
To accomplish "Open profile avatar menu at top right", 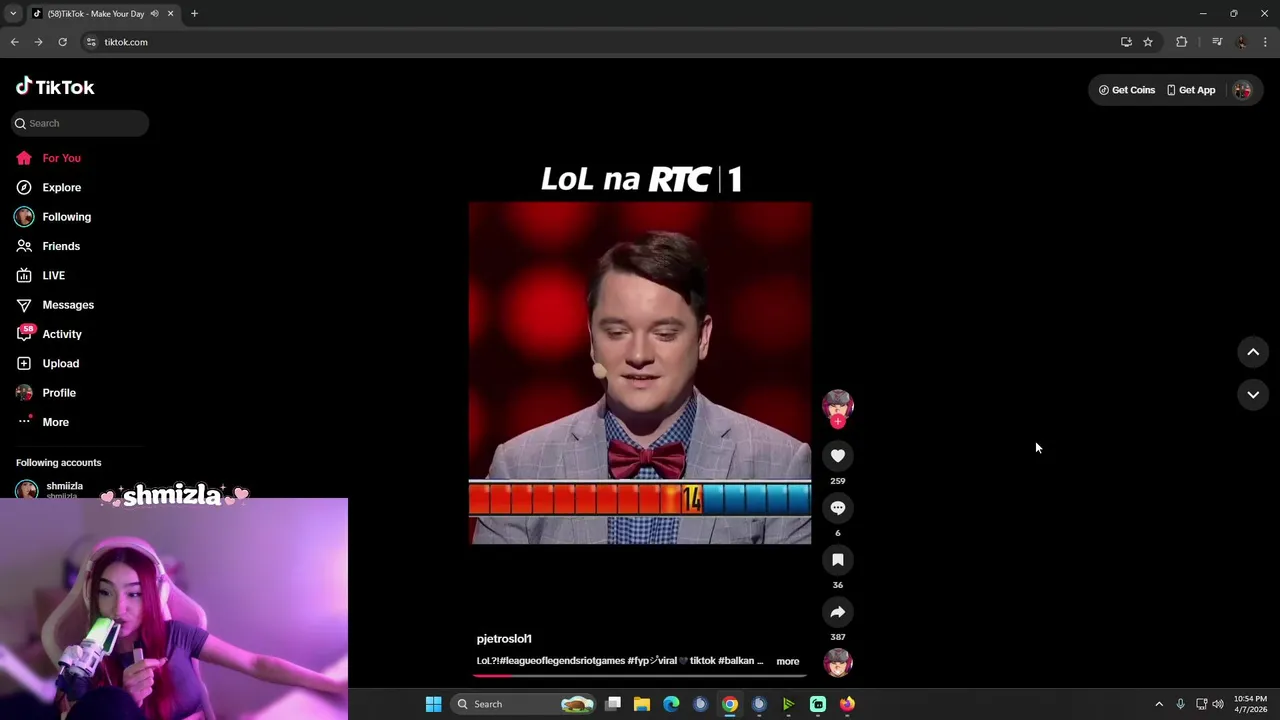I will coord(1242,90).
